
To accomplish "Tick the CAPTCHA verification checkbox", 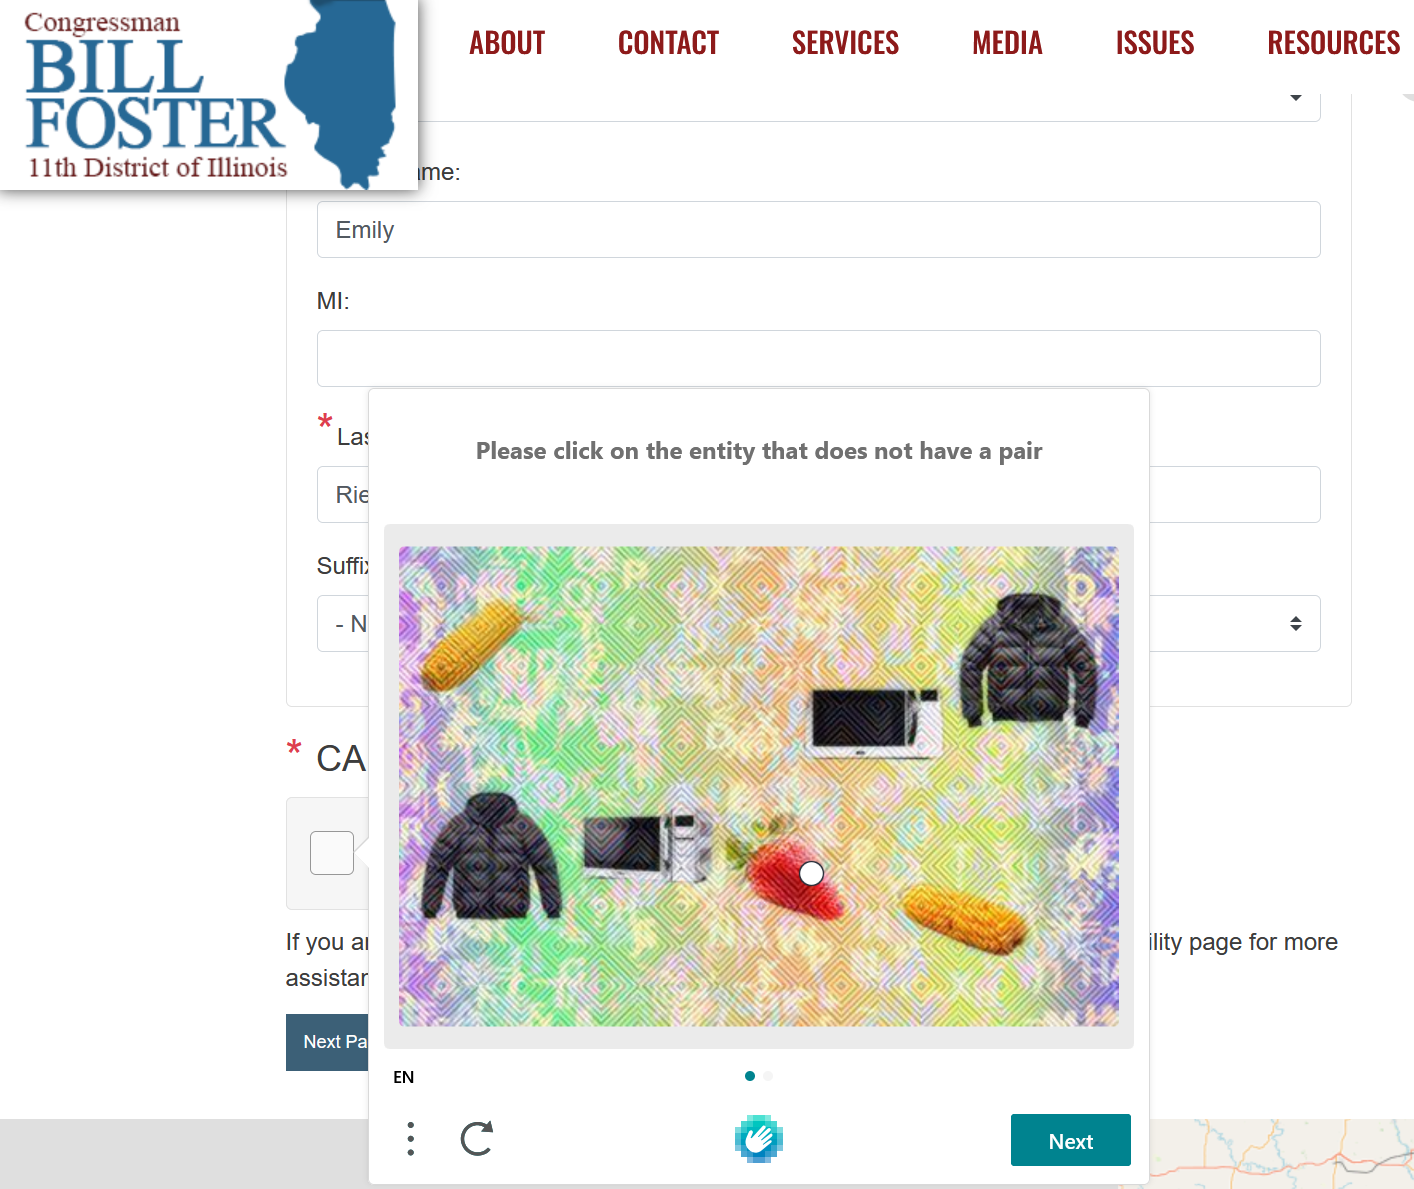I will click(x=332, y=853).
